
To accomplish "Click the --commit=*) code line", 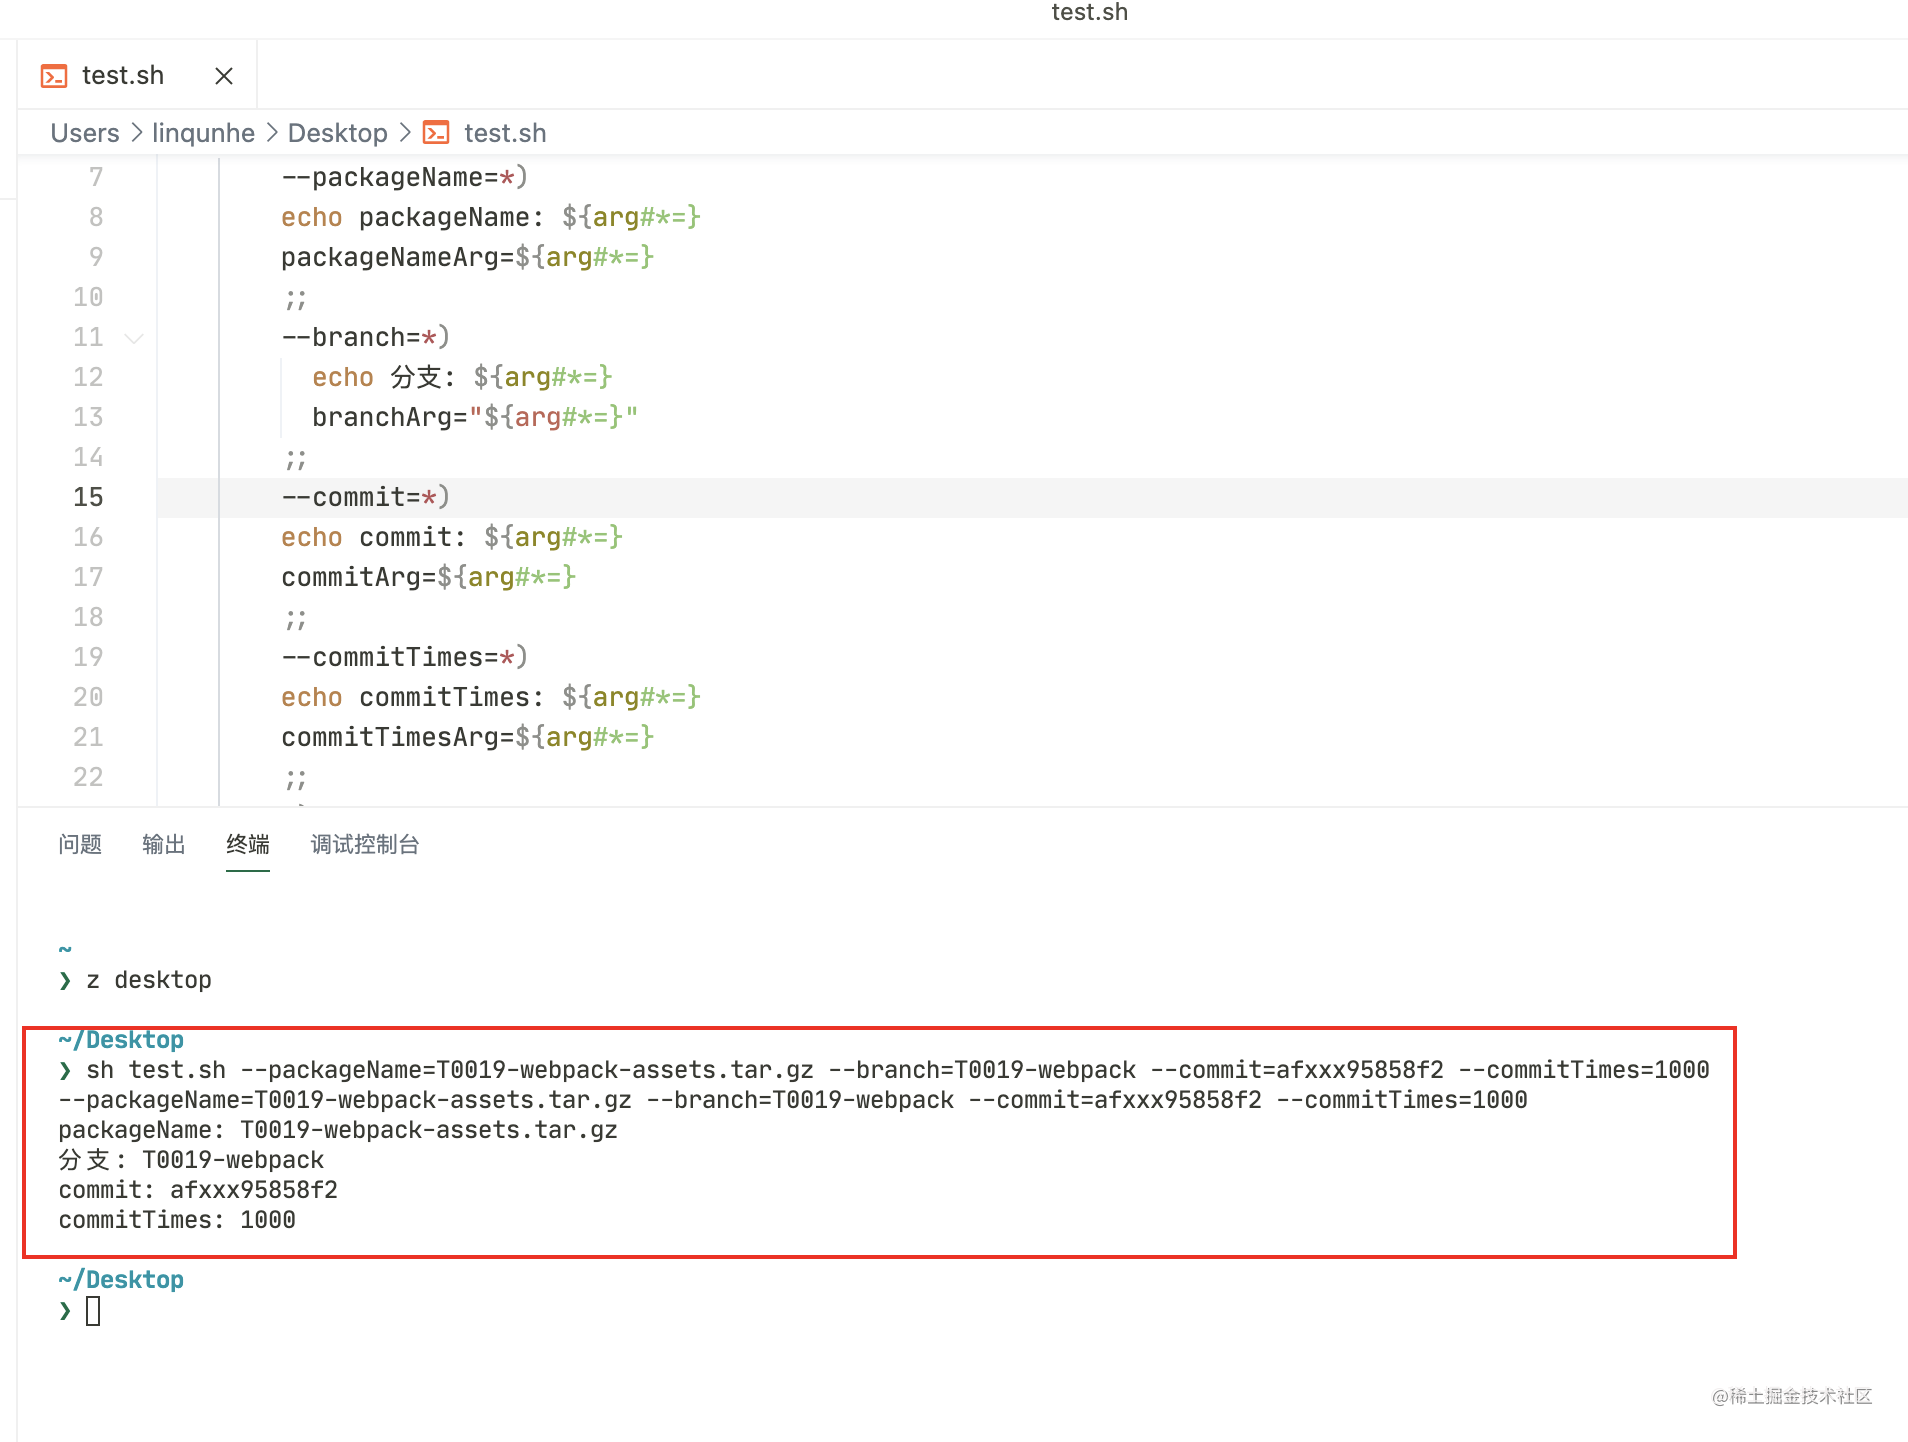I will [x=365, y=497].
